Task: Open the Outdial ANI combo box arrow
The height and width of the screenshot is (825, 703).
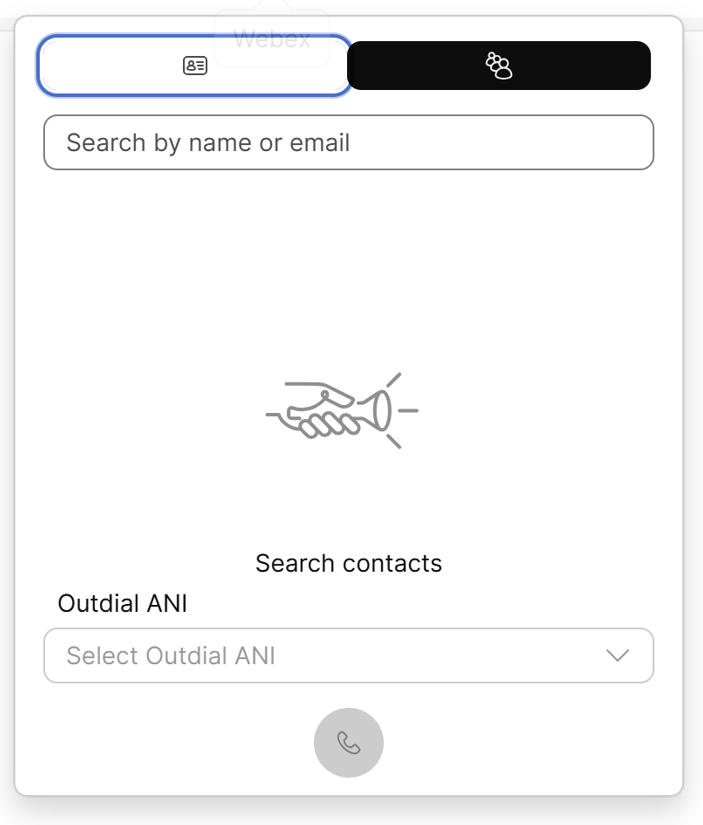Action: pos(618,656)
